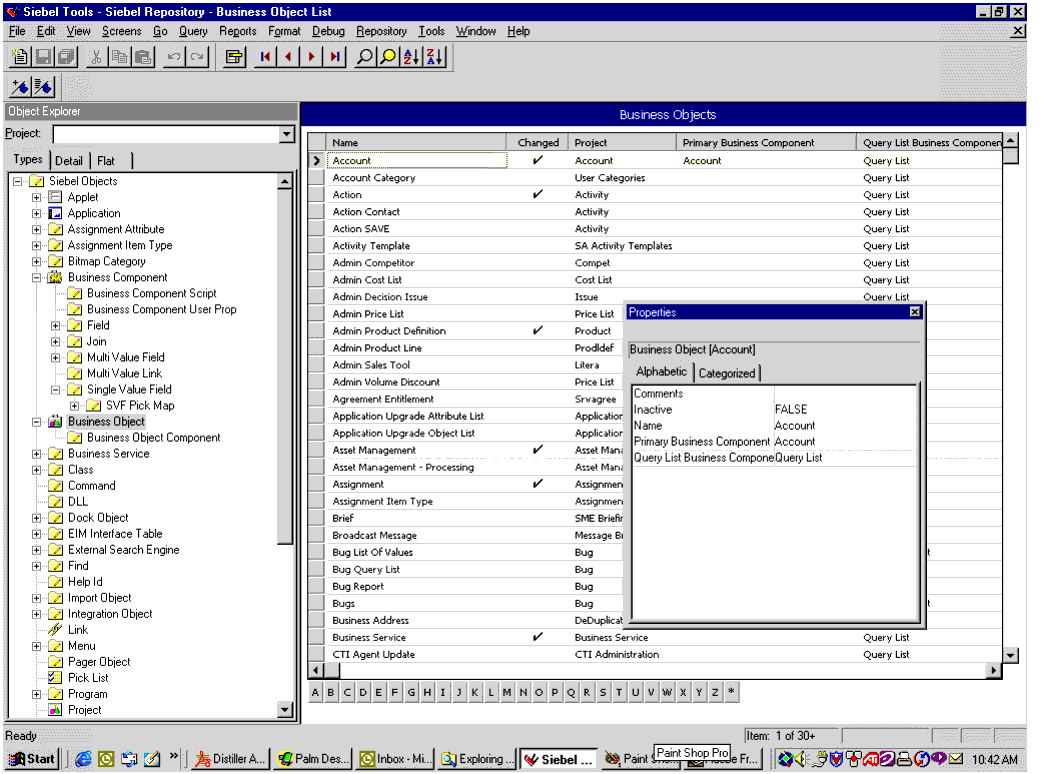This screenshot has width=1058, height=774.
Task: Click the Save All toolbar icon
Action: (x=66, y=57)
